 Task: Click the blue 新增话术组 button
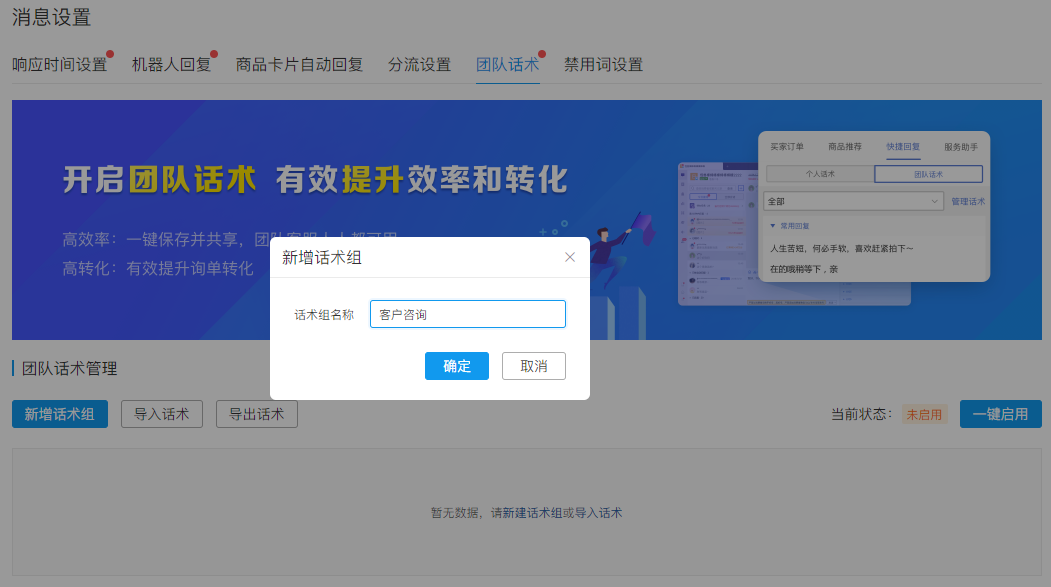[59, 414]
